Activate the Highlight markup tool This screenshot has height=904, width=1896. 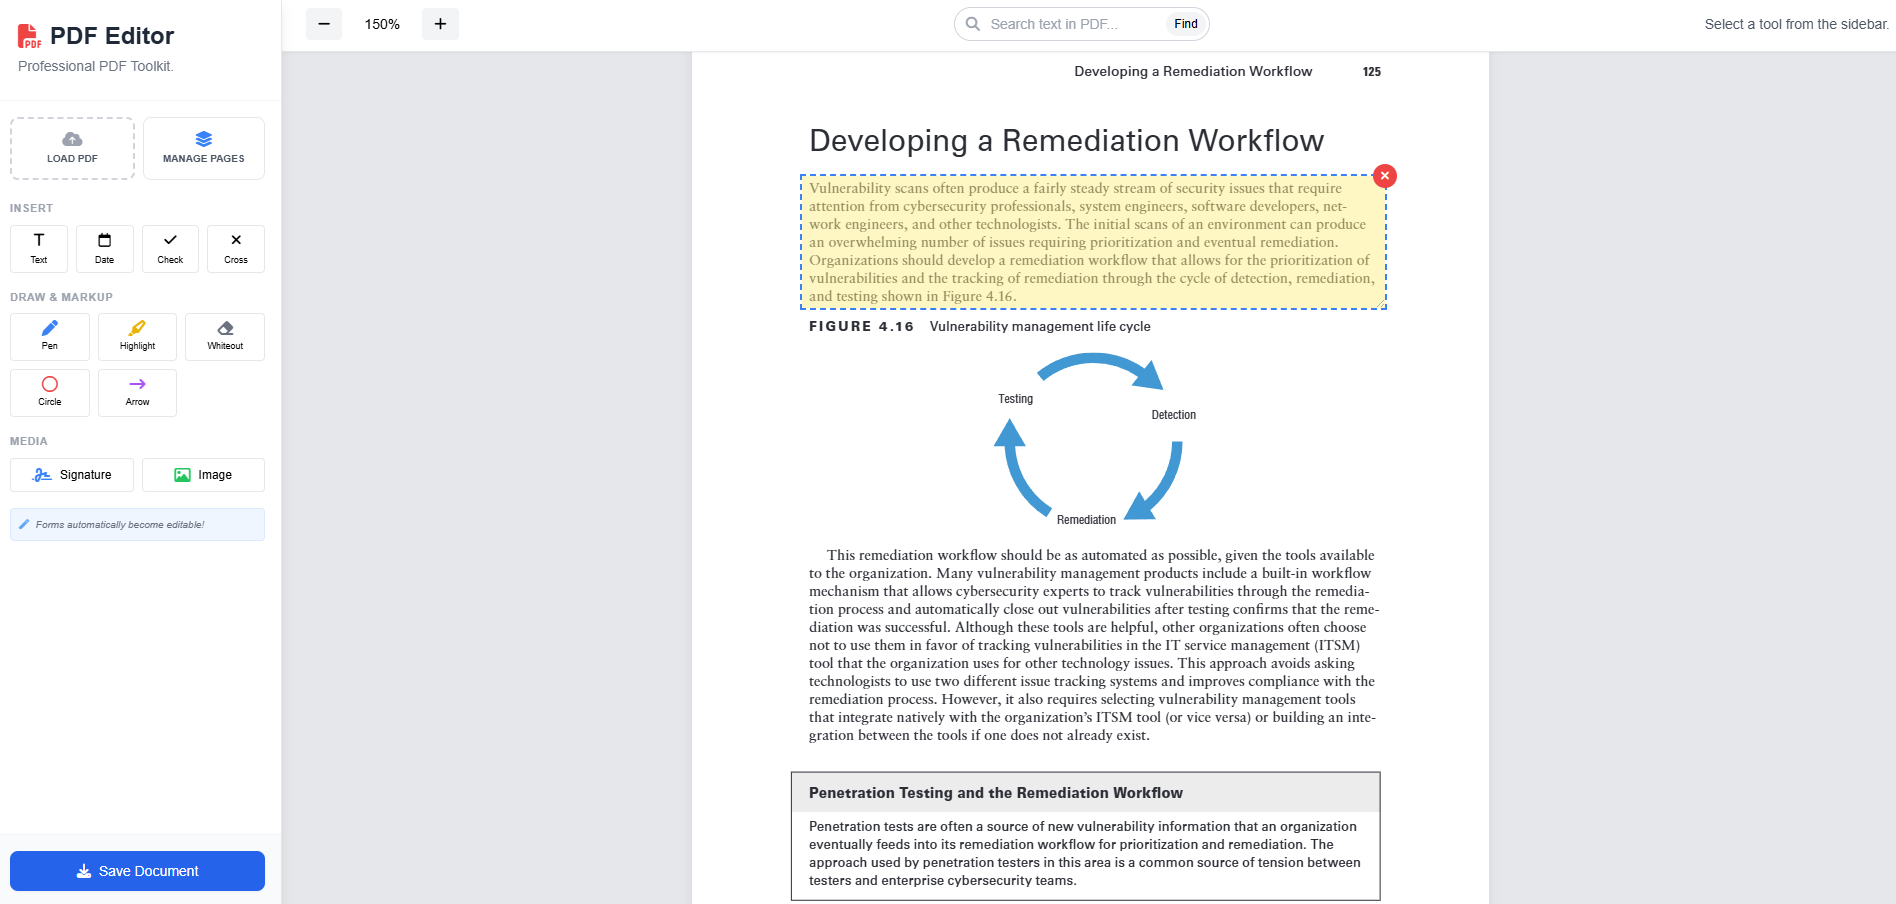click(137, 336)
